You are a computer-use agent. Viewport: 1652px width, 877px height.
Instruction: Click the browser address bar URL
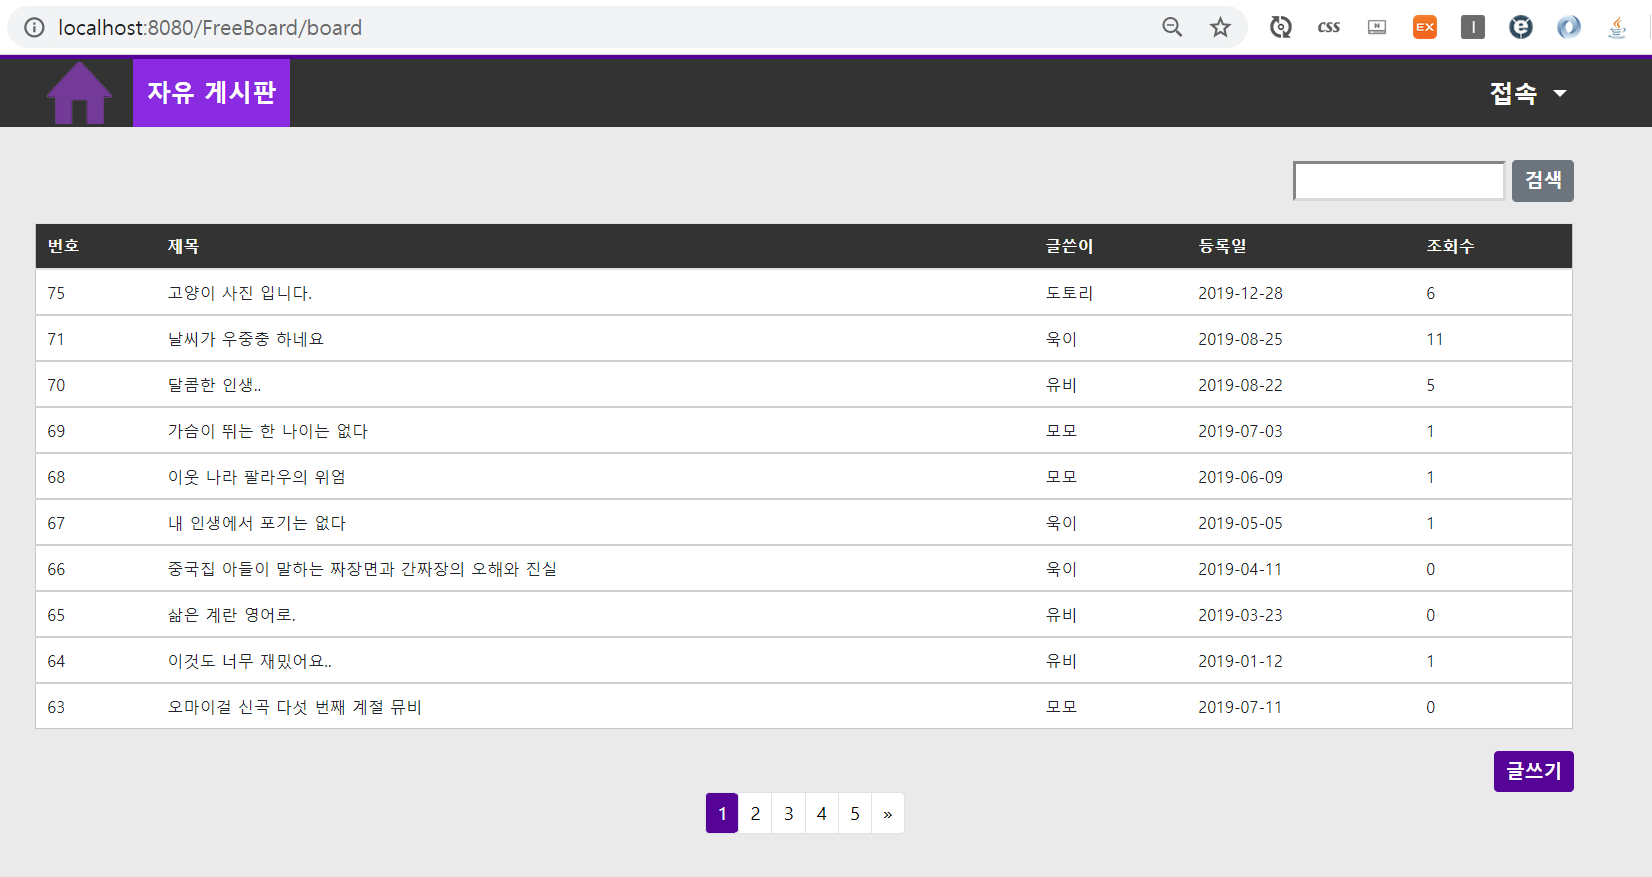[x=210, y=27]
